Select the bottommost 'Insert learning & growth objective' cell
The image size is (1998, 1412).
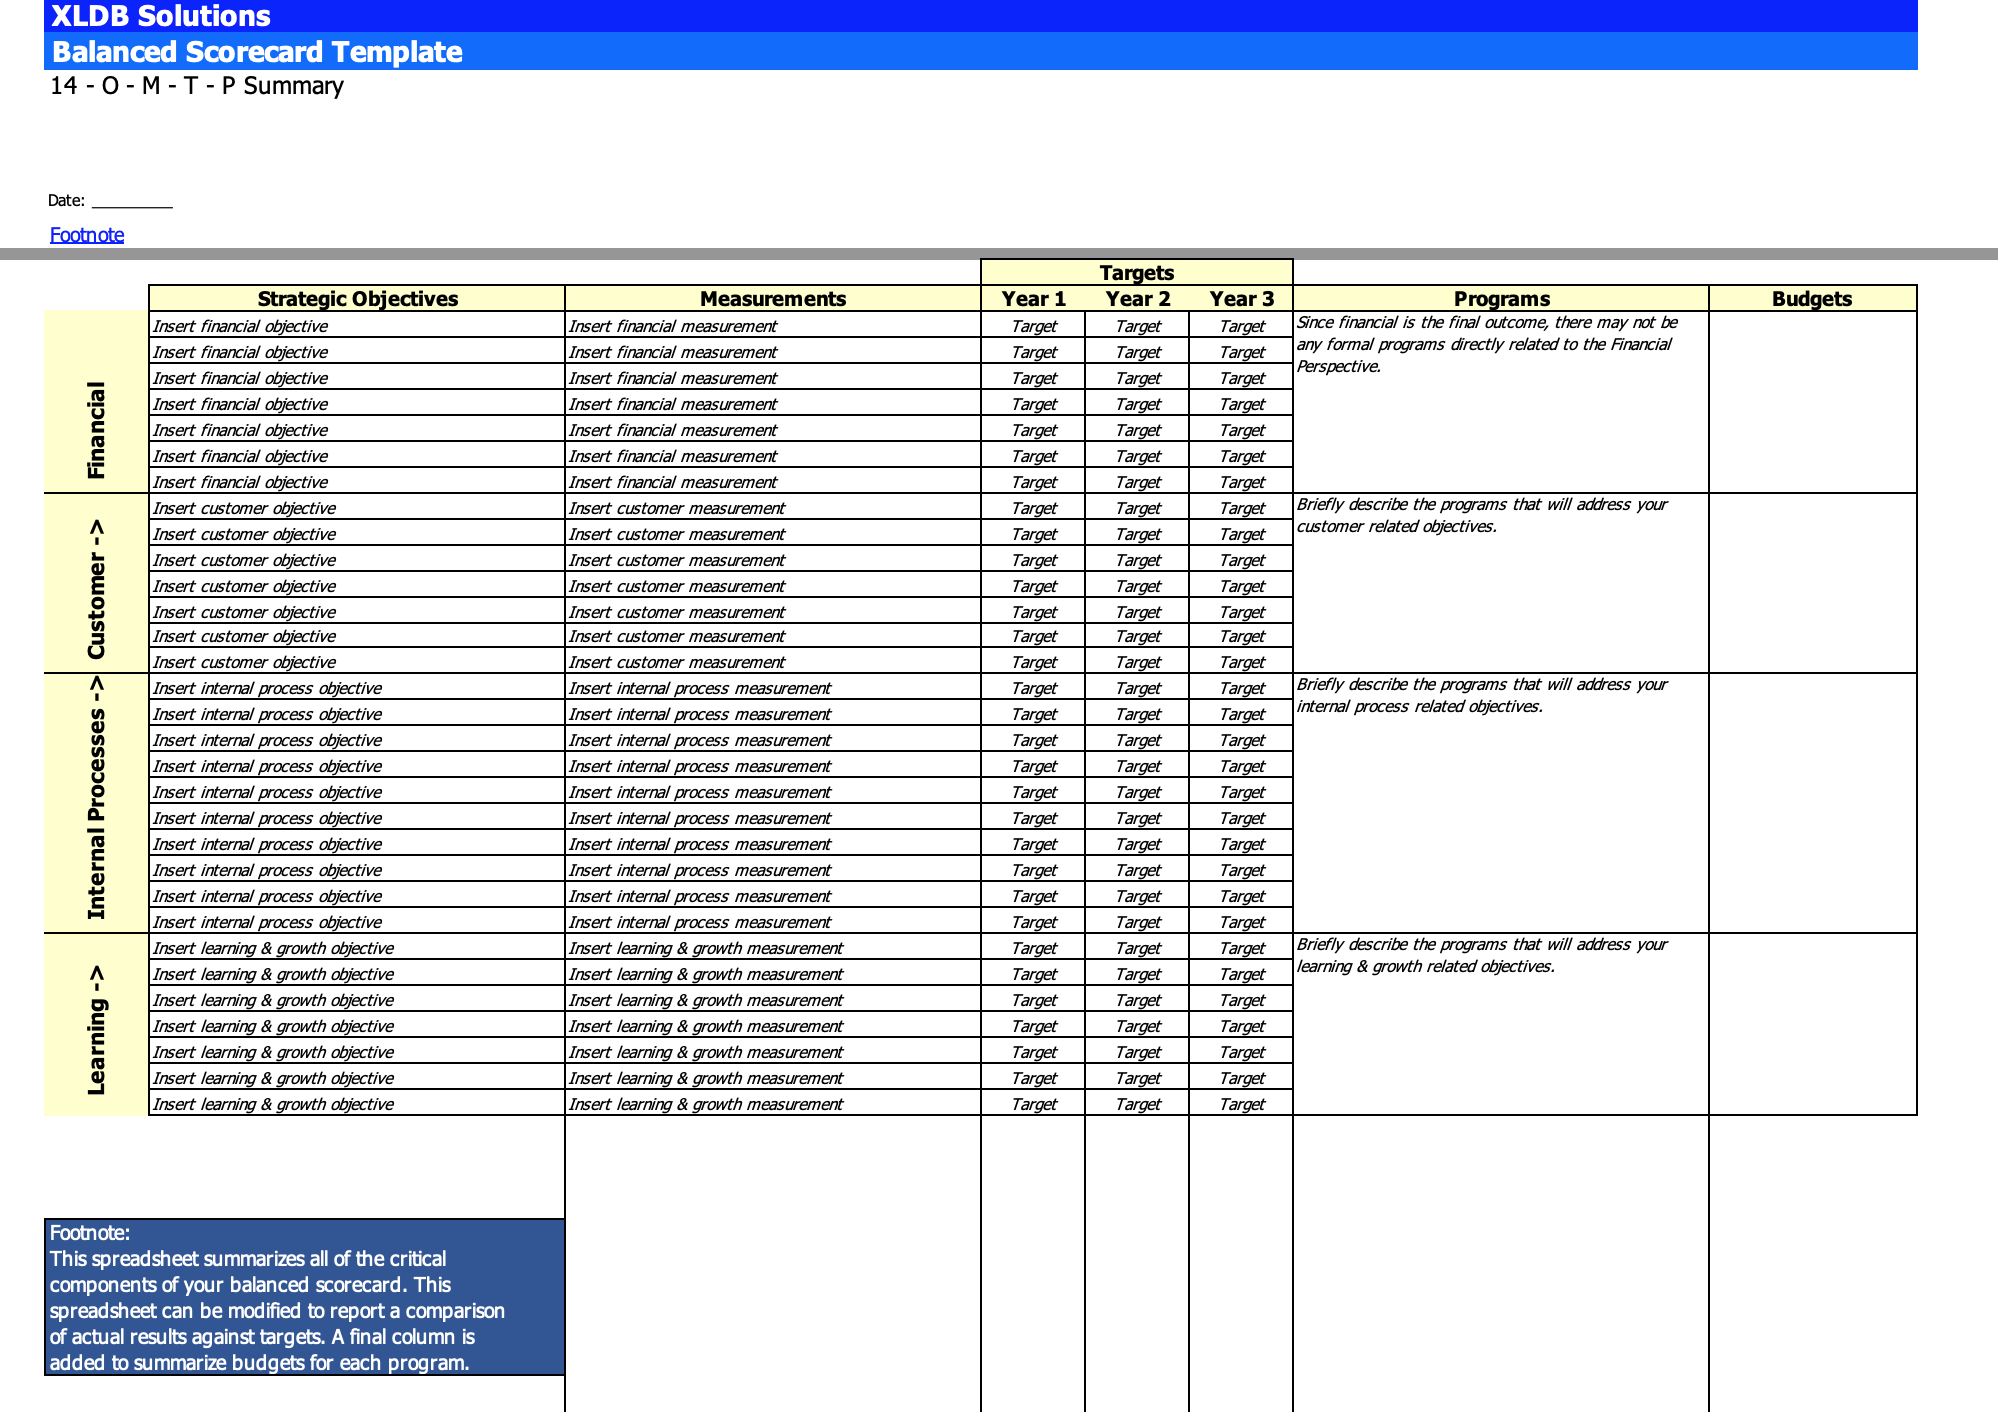click(x=357, y=1104)
